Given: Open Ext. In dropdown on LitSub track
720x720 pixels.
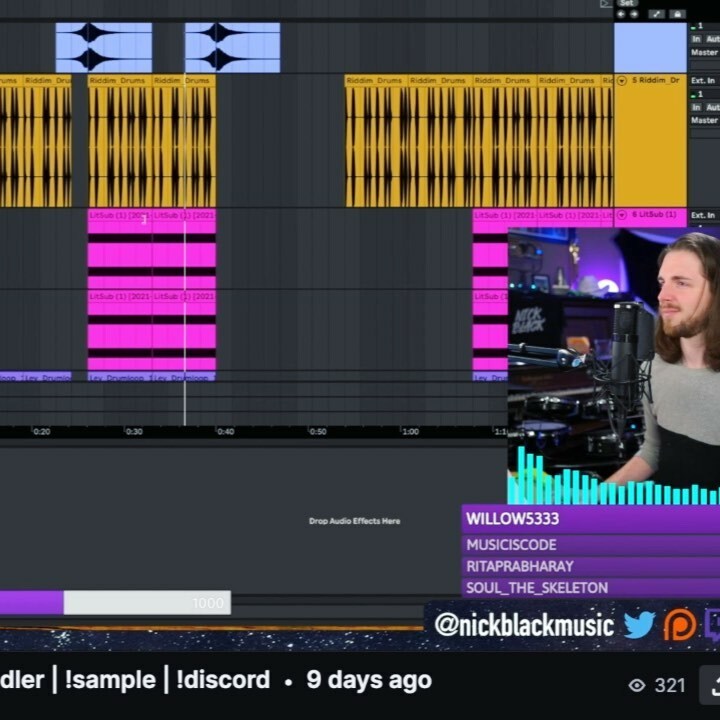Looking at the screenshot, I should pos(704,215).
